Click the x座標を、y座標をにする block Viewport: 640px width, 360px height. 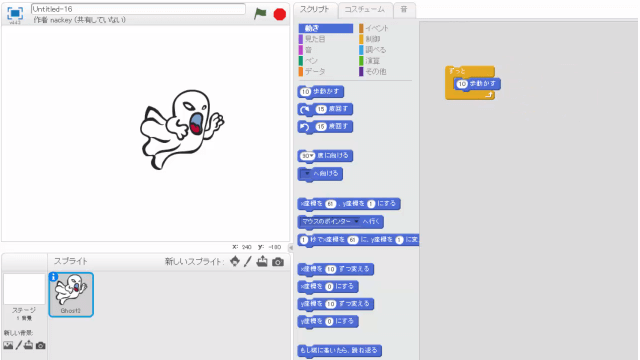point(349,204)
